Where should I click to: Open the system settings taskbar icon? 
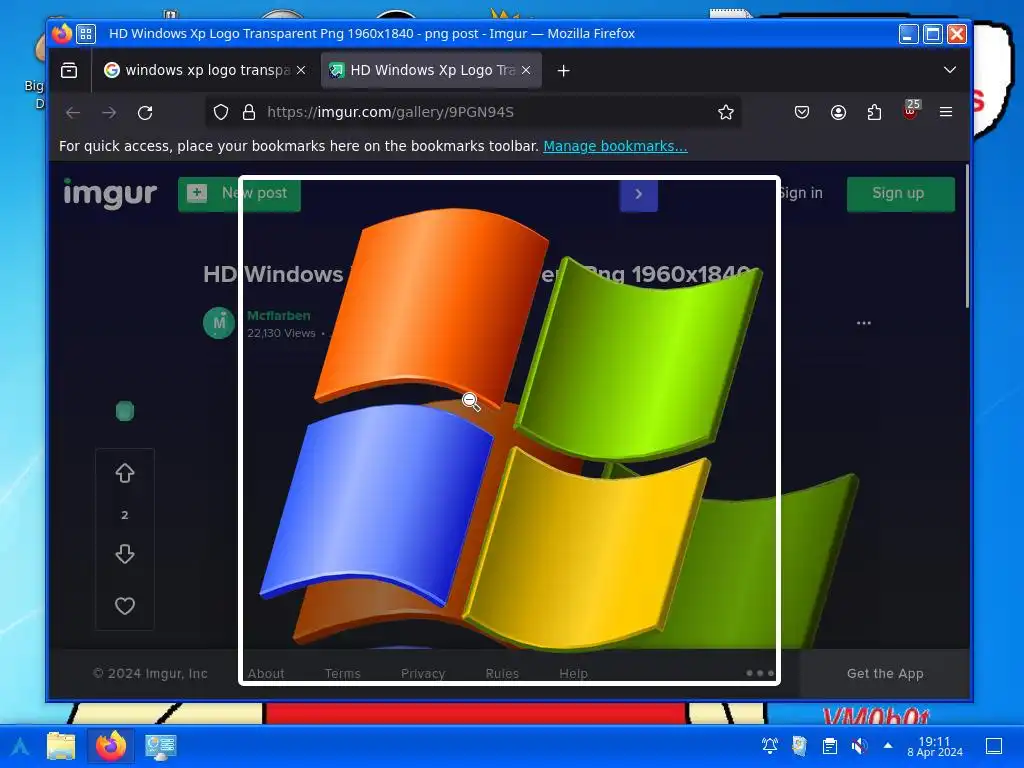tap(161, 746)
